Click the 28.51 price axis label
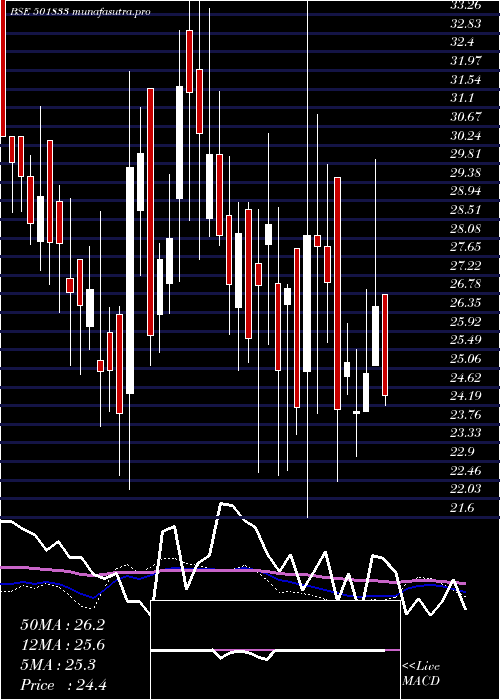This screenshot has width=500, height=700. [x=466, y=210]
